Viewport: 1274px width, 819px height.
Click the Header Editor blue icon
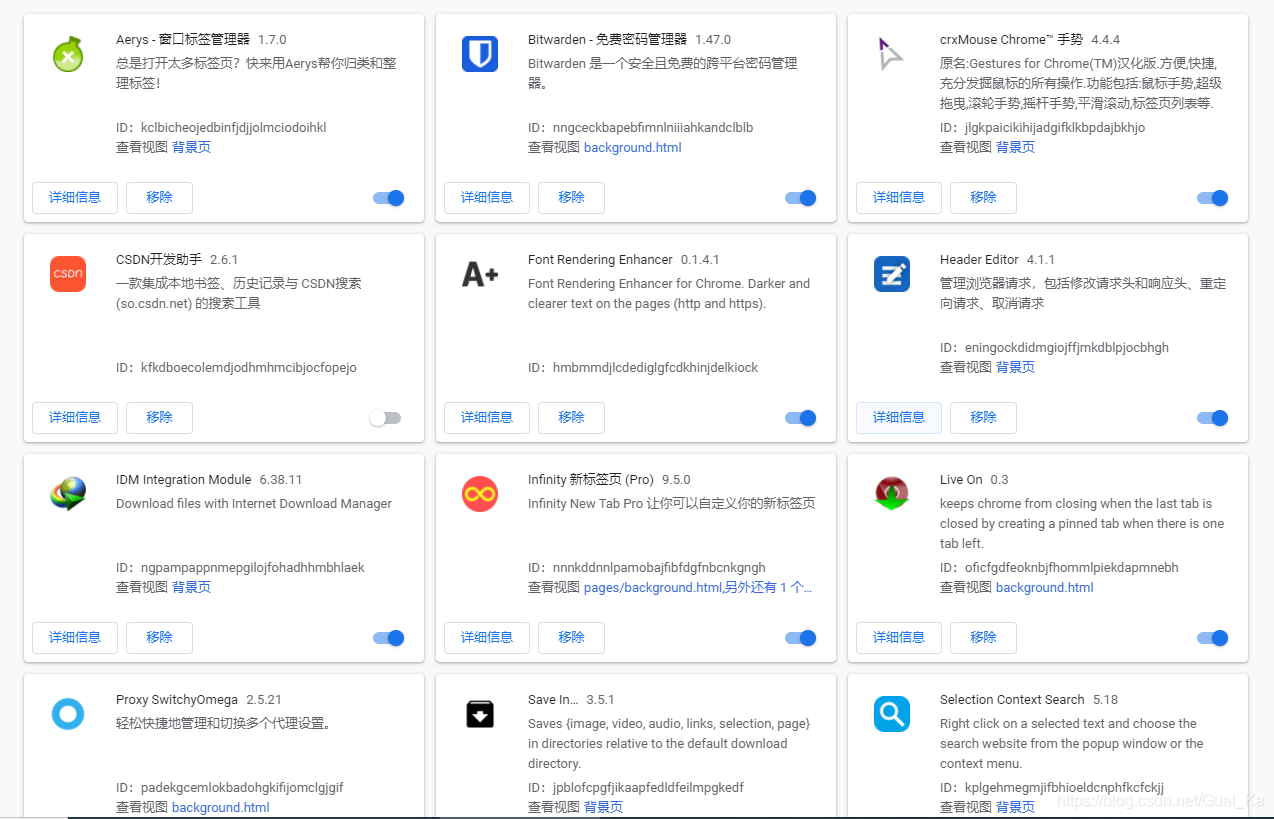click(892, 274)
